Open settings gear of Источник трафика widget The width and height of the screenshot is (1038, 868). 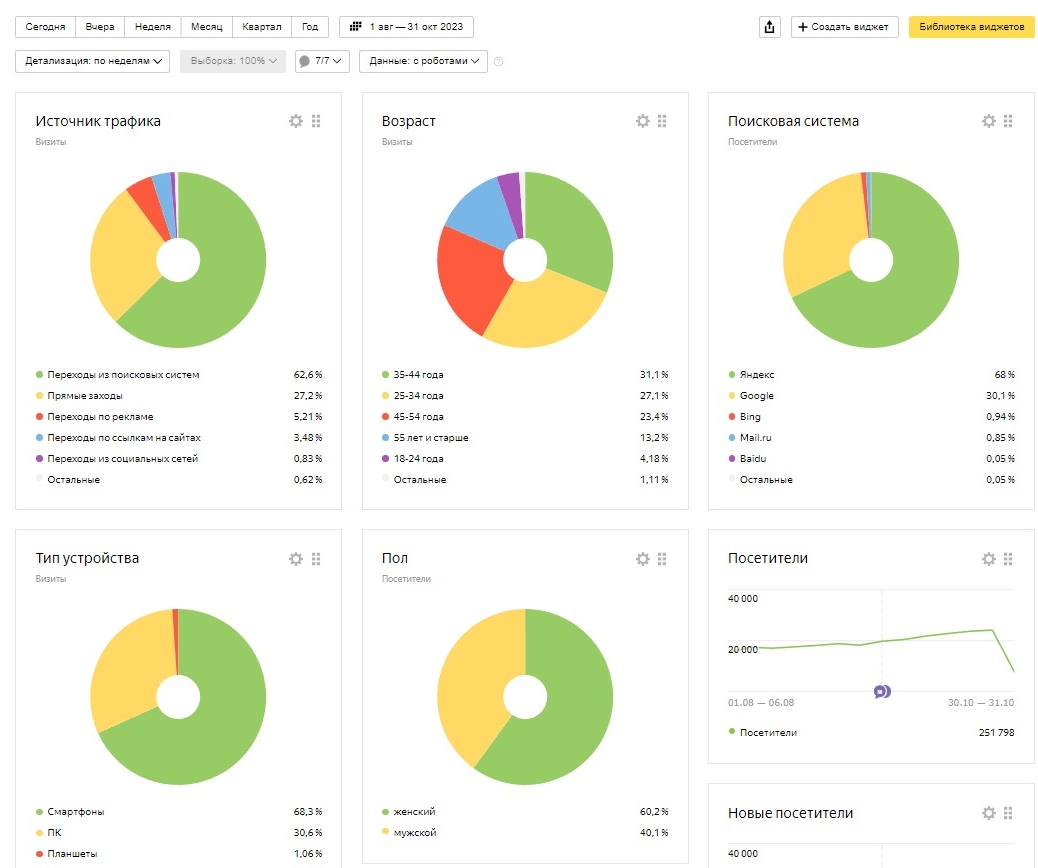point(296,121)
